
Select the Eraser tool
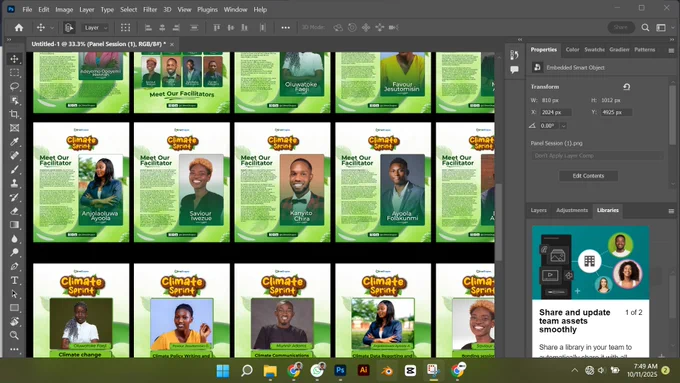(x=14, y=211)
